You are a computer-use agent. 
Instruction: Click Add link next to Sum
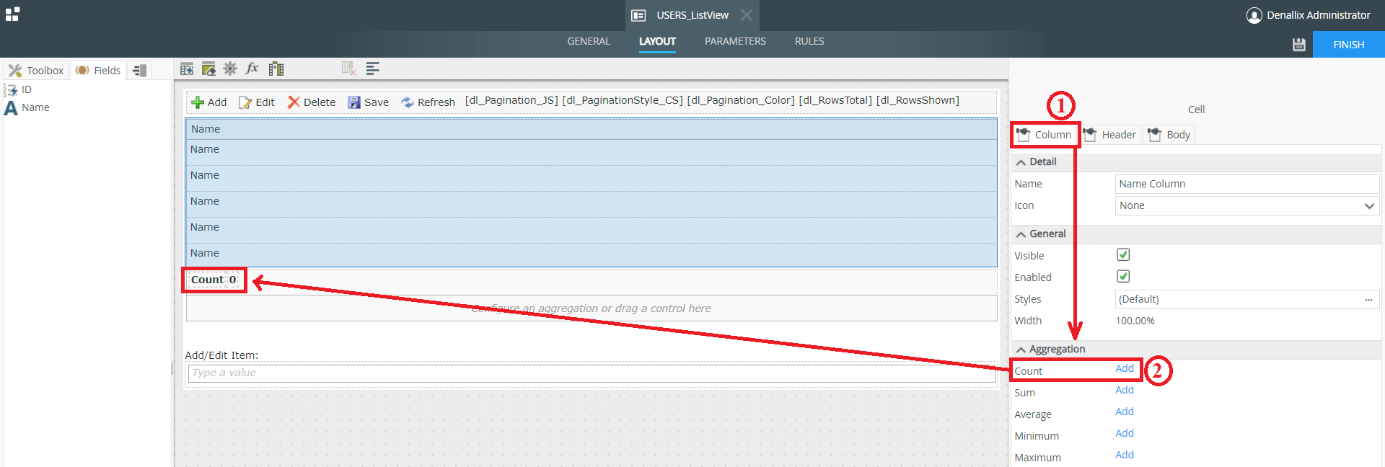(x=1124, y=390)
